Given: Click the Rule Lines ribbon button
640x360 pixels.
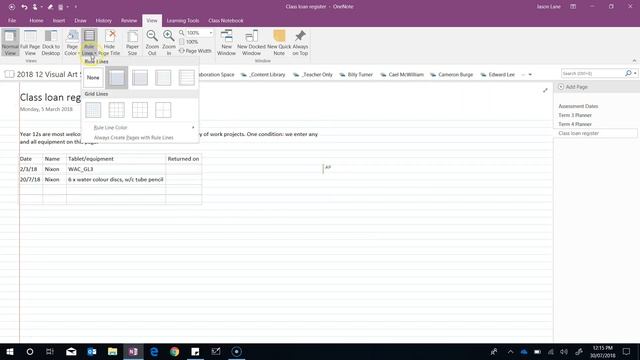Looking at the screenshot, I should (89, 42).
